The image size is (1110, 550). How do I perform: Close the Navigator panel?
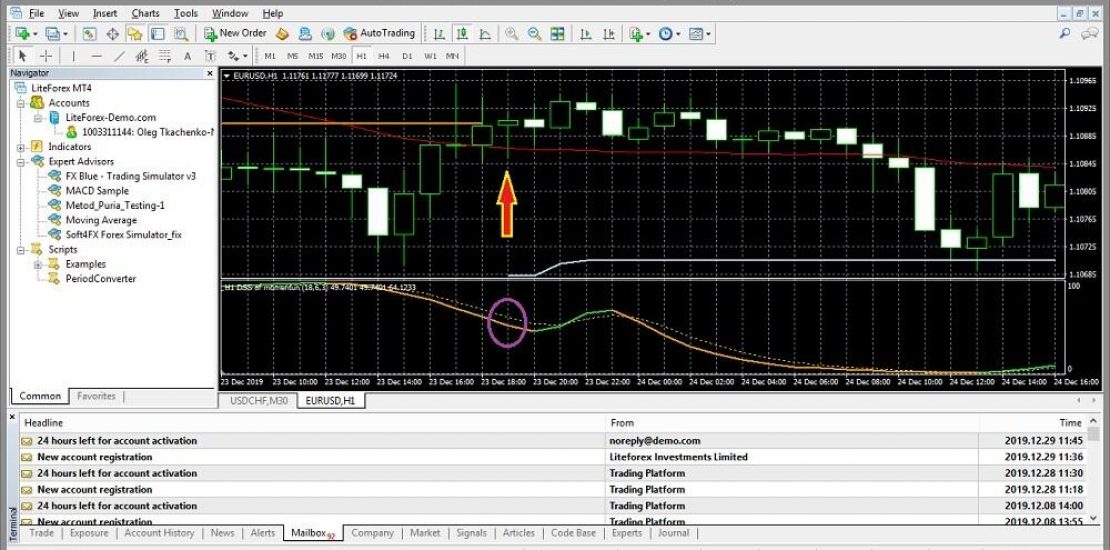pyautogui.click(x=209, y=73)
